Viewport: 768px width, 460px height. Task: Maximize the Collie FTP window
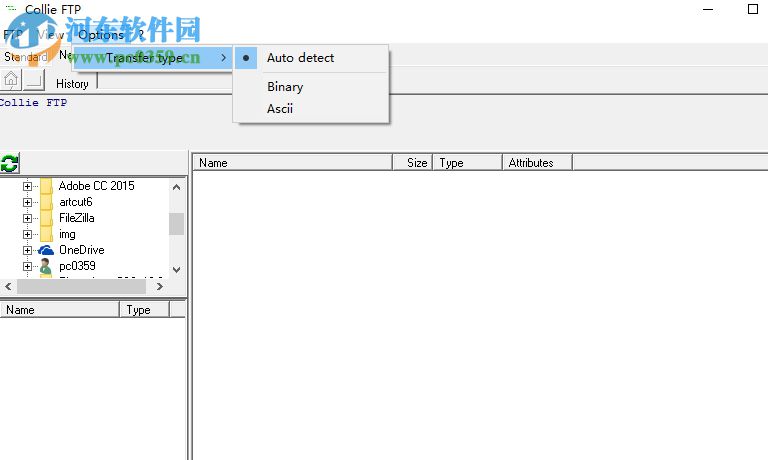click(753, 9)
